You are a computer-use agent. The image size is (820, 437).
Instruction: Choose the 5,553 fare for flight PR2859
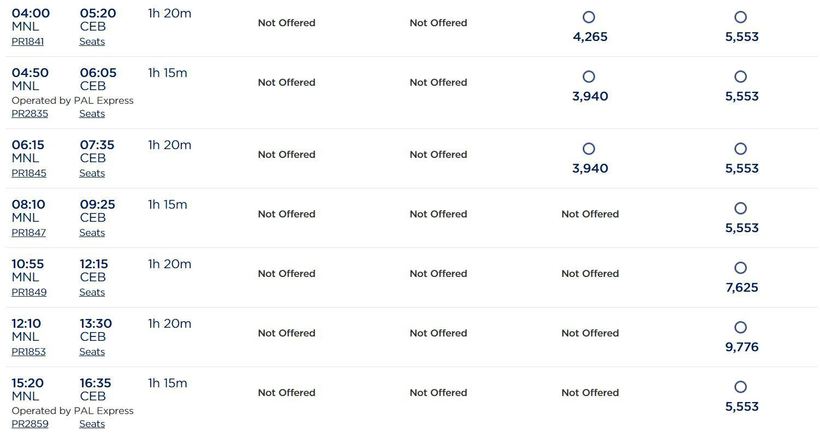tap(740, 388)
